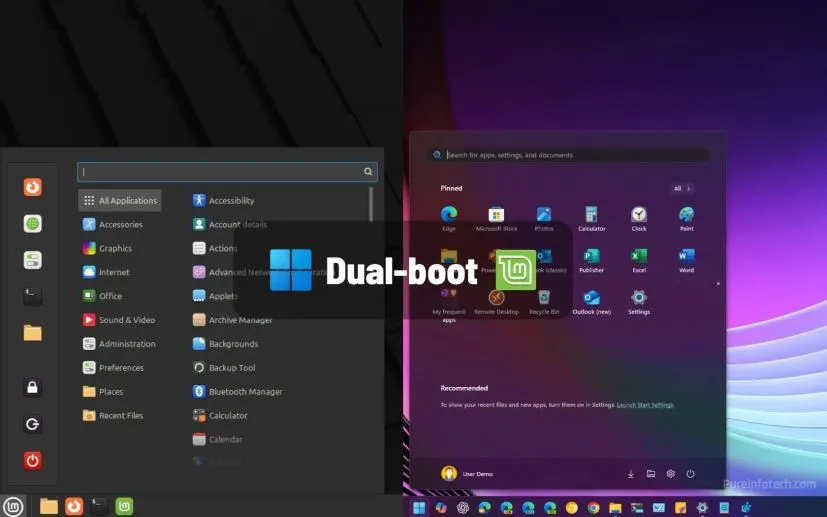Click the lock screen icon in Mint sidebar
The width and height of the screenshot is (827, 517).
click(33, 388)
